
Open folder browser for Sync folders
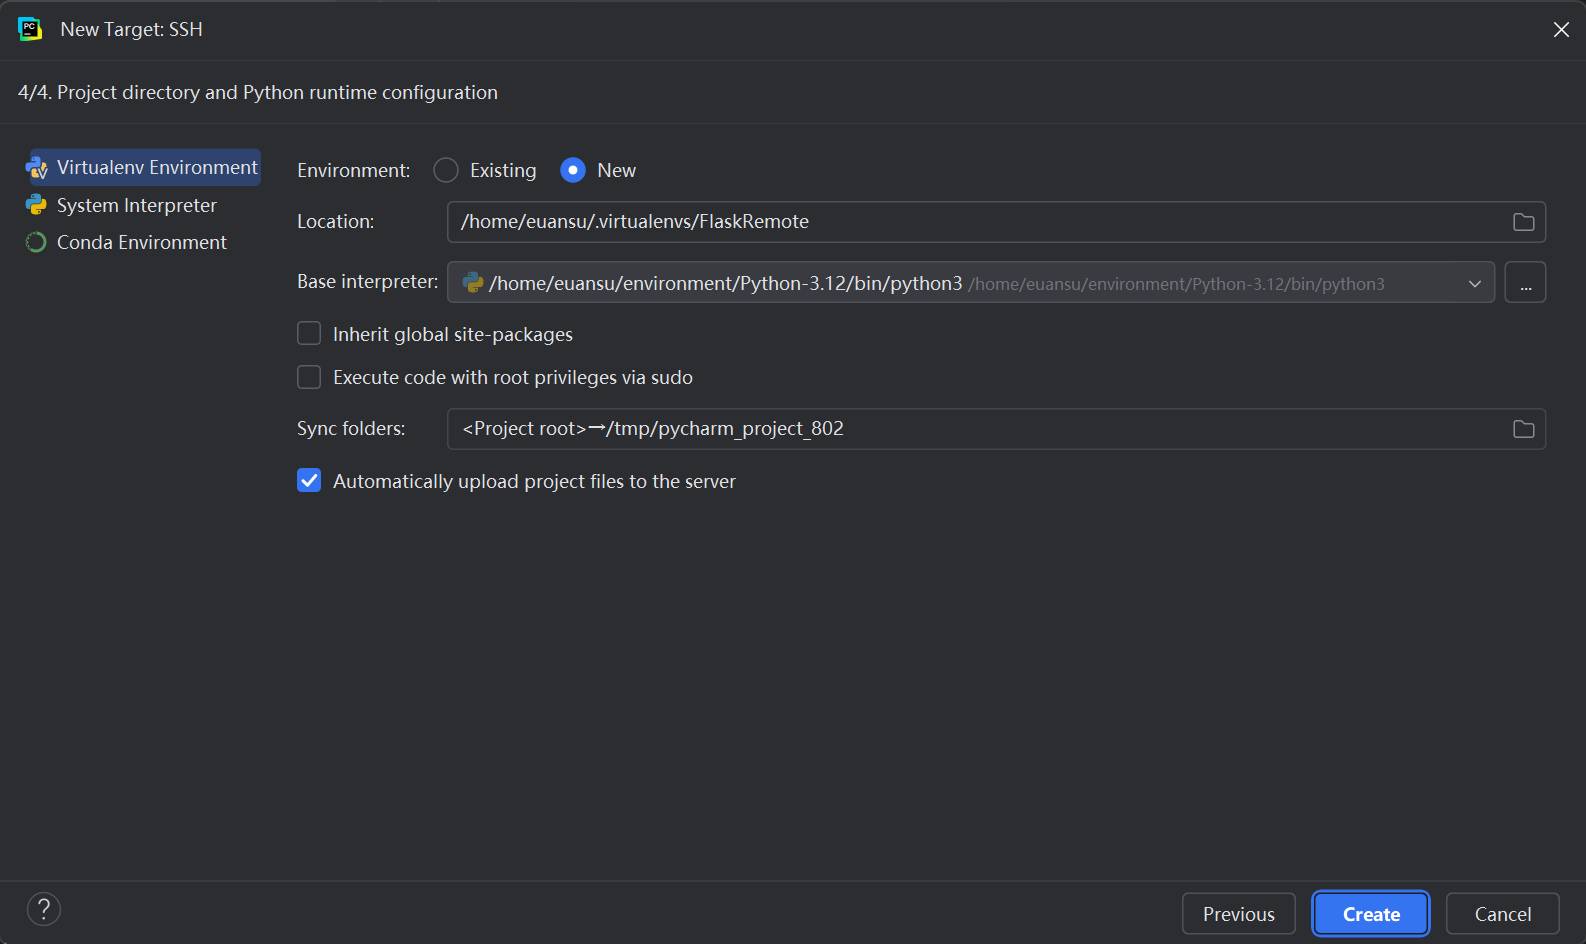tap(1523, 429)
